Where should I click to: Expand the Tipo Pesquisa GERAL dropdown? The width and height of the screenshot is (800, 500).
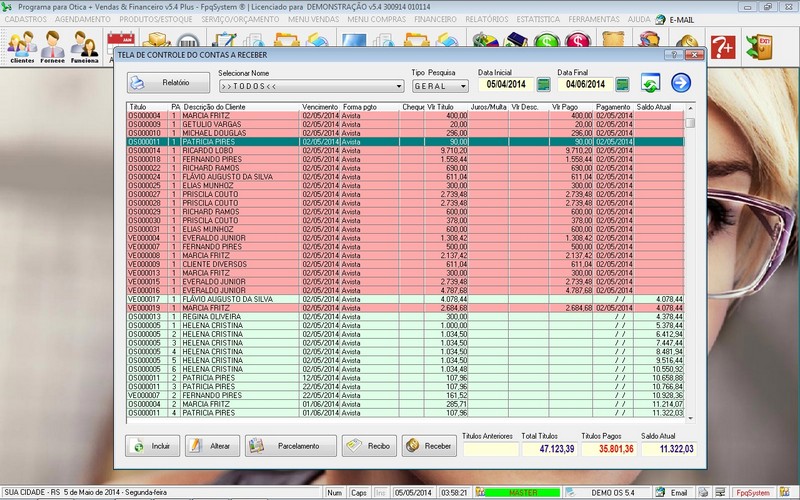(x=462, y=86)
